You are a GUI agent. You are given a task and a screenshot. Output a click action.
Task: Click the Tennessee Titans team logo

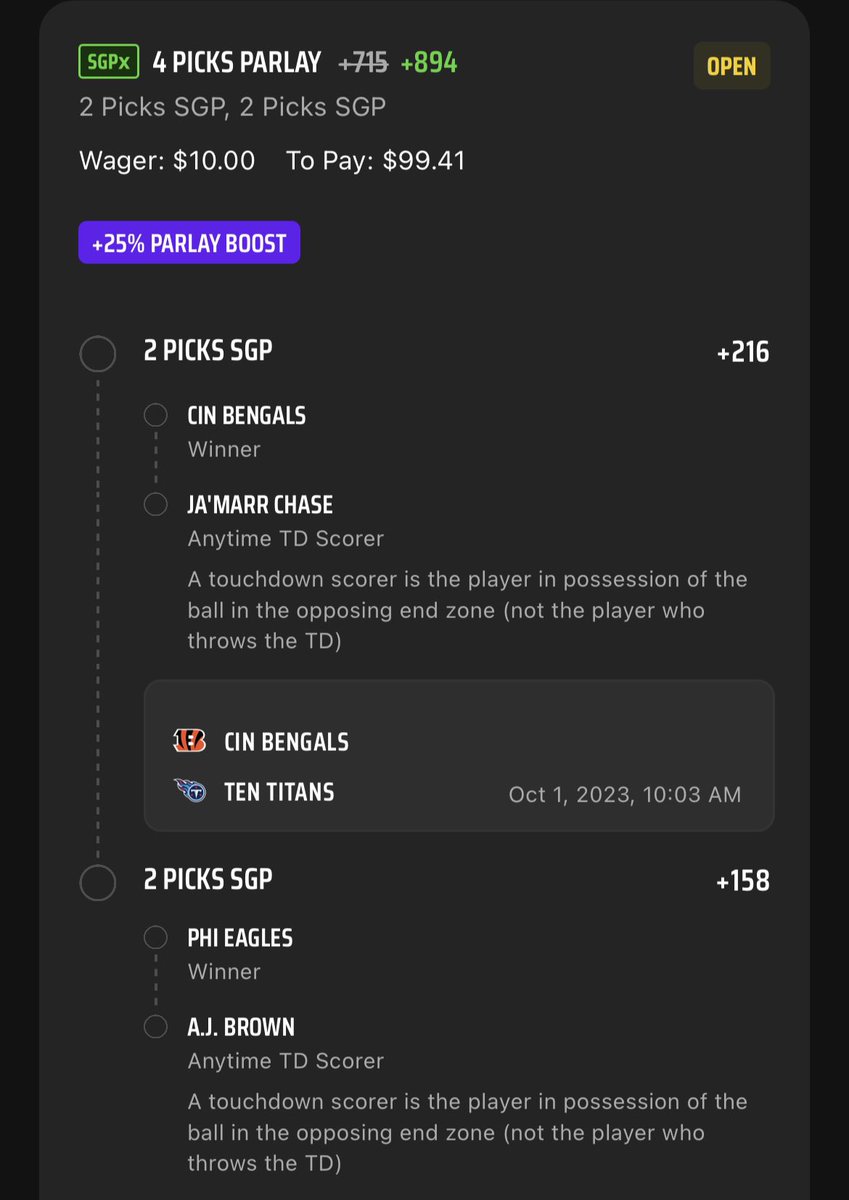189,791
